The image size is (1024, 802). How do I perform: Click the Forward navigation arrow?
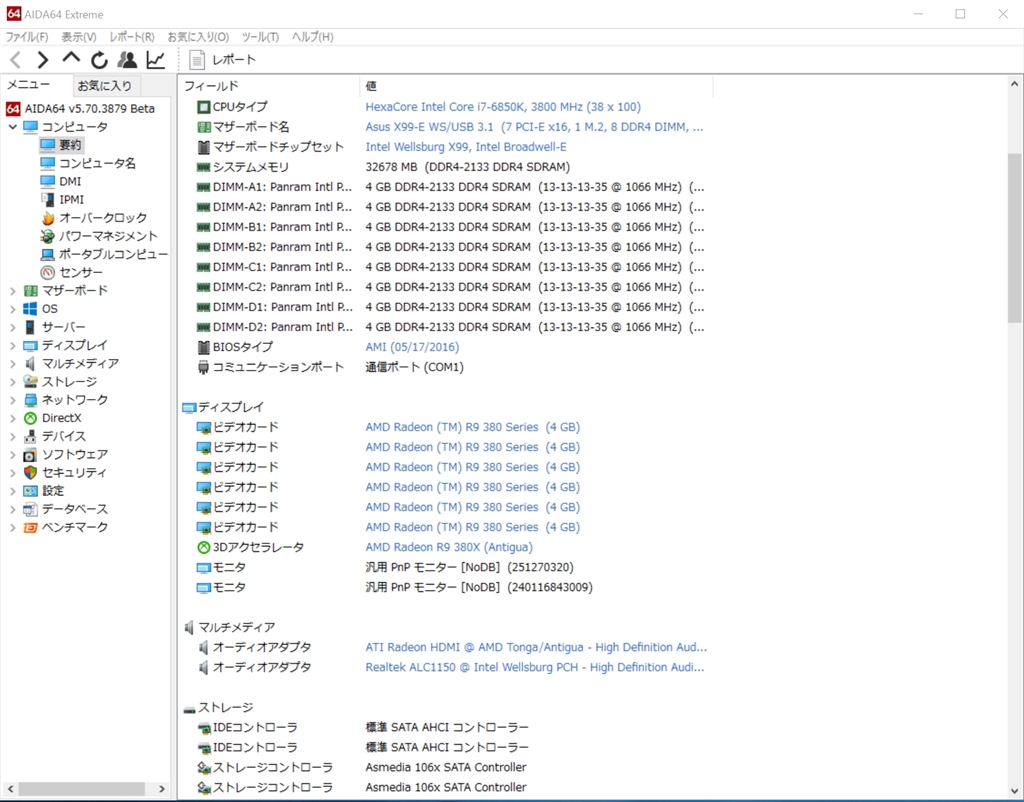tap(42, 60)
